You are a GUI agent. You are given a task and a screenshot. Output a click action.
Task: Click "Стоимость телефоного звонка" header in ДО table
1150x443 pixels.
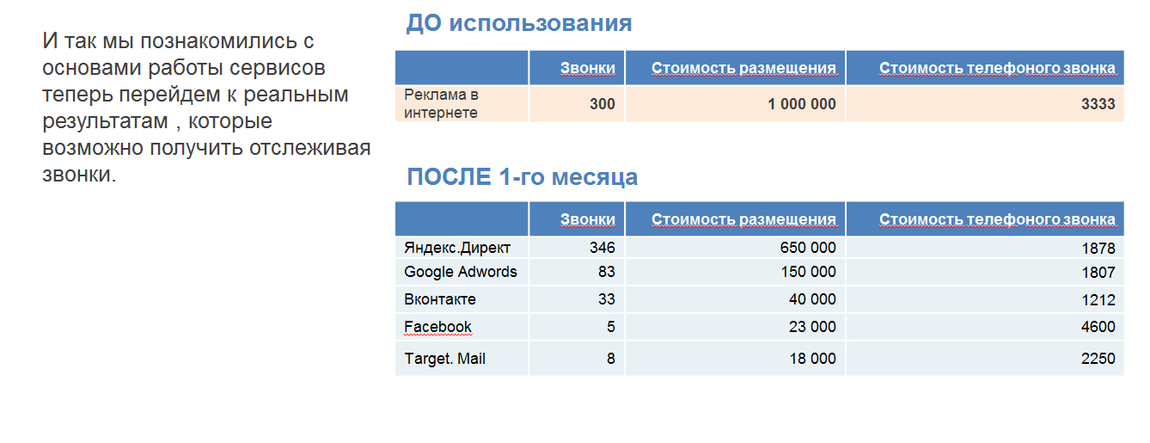click(997, 68)
